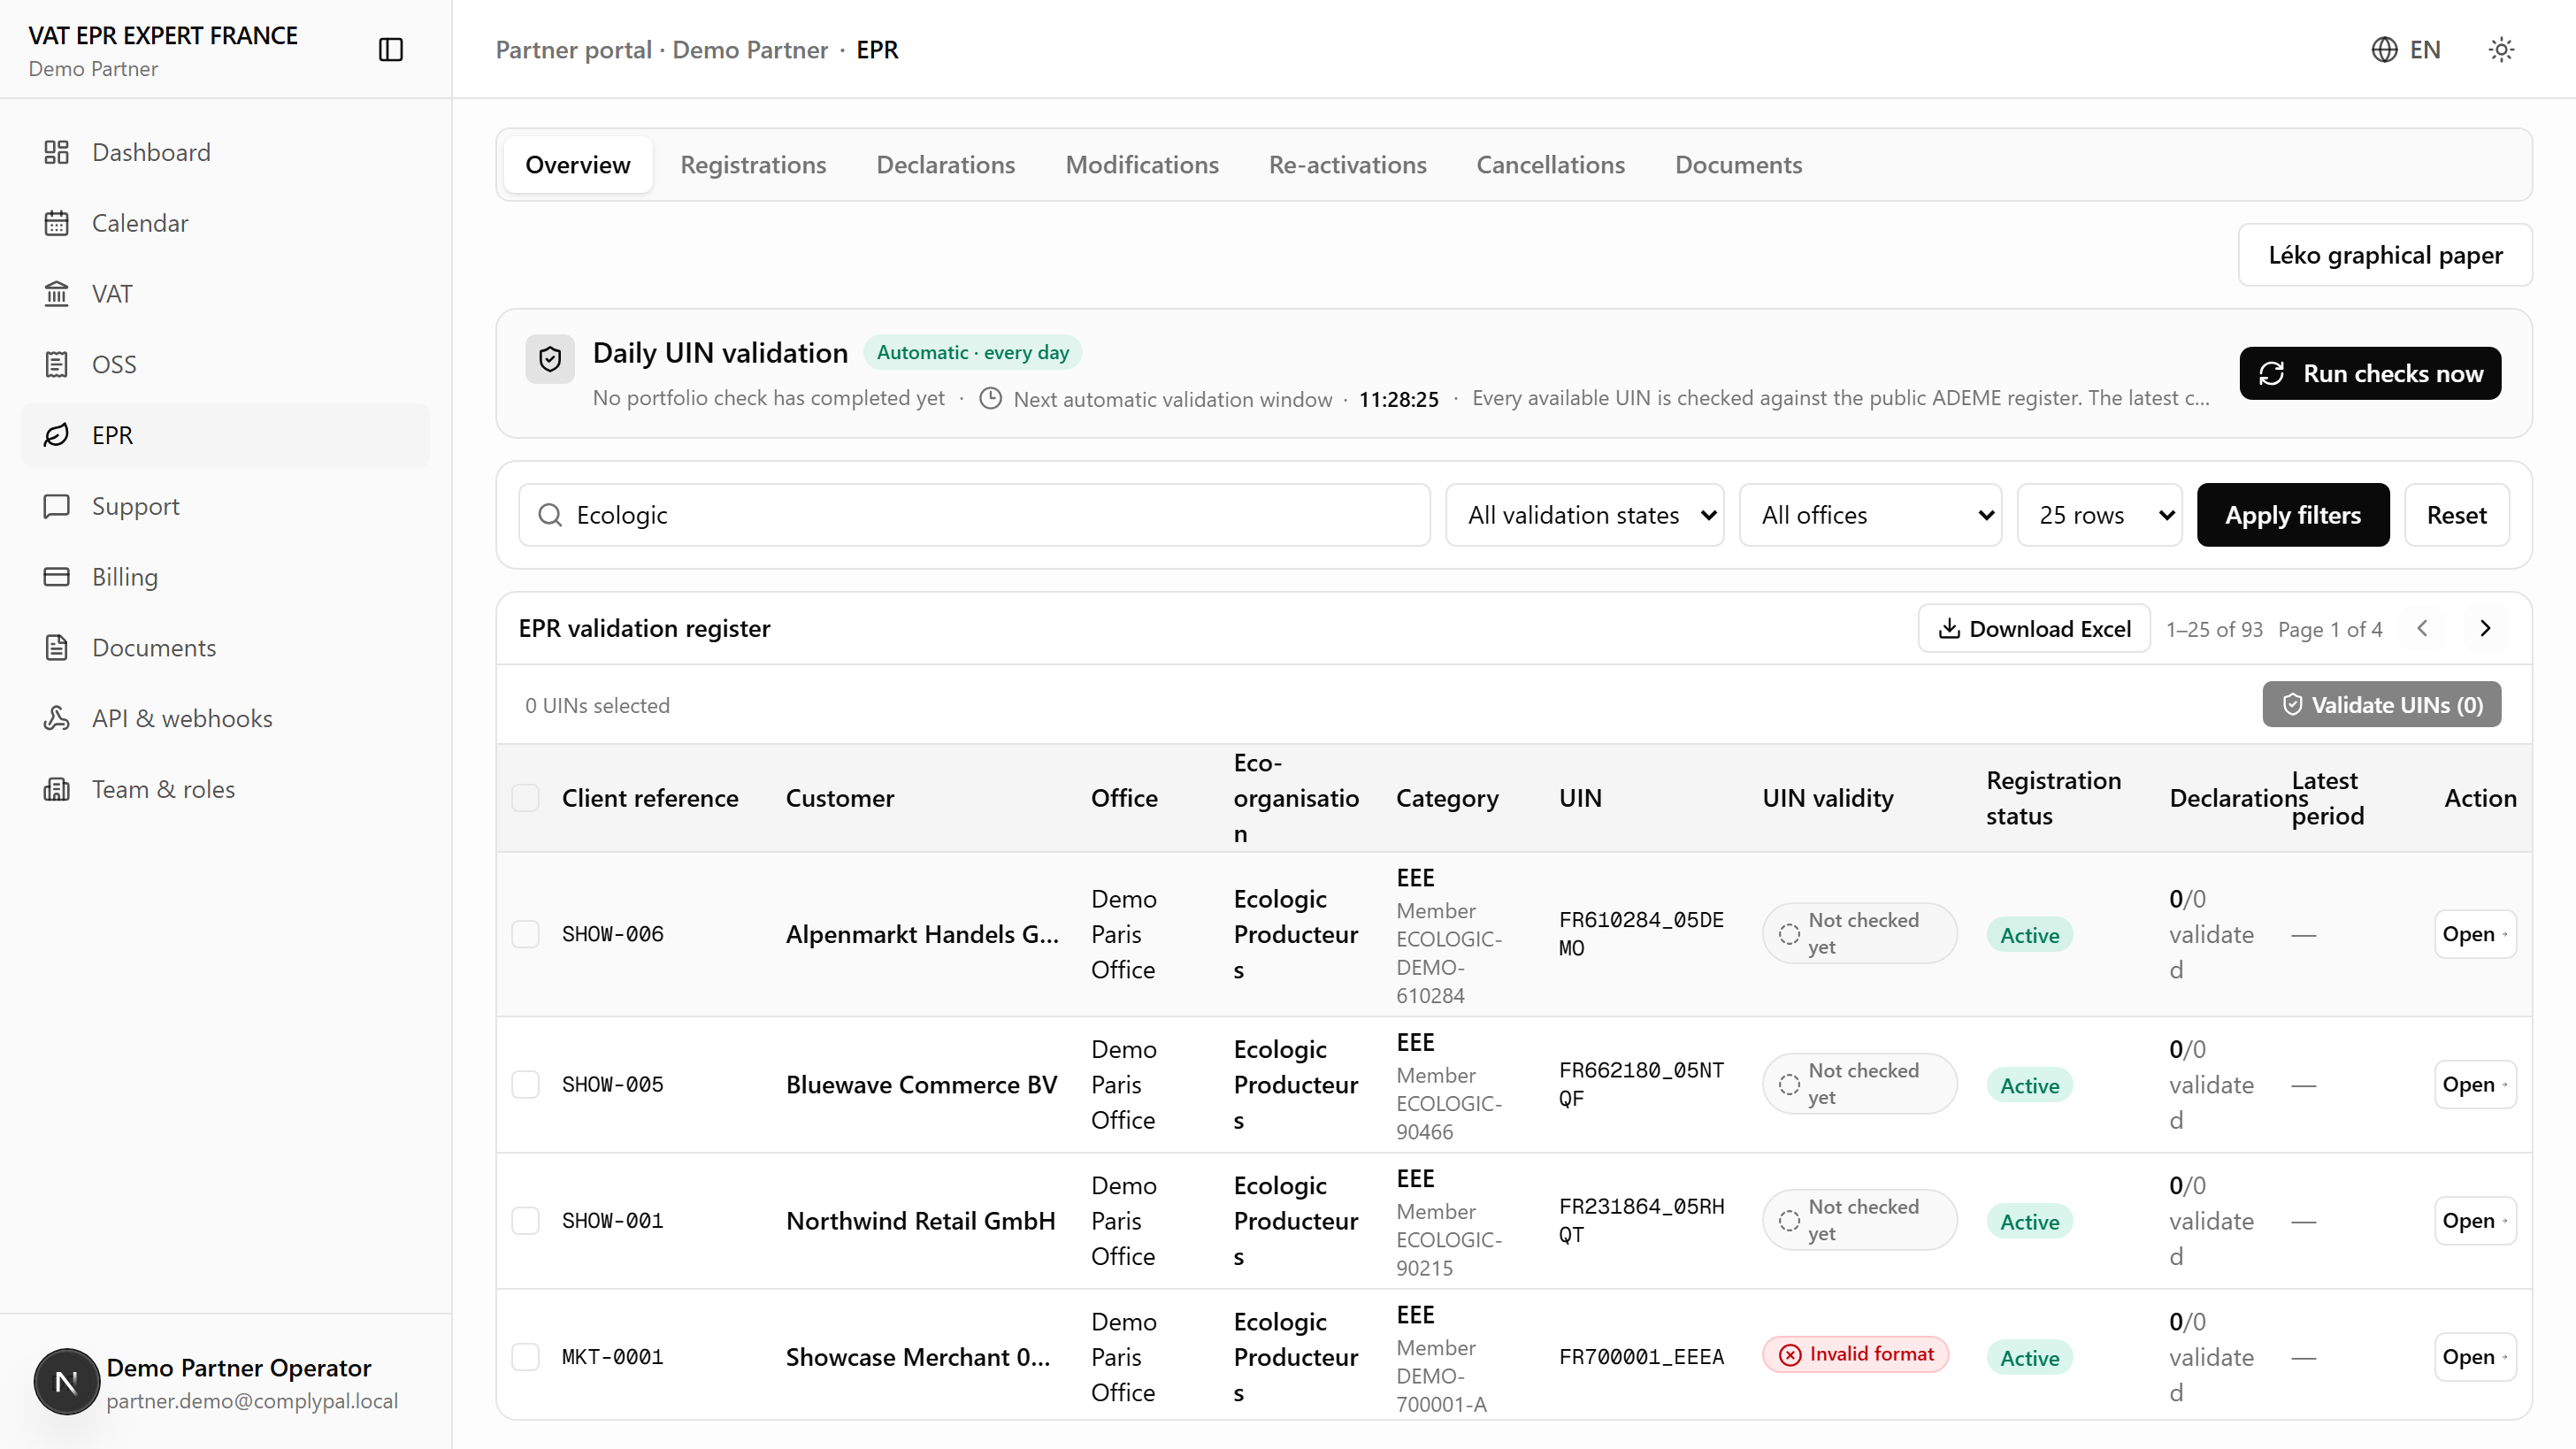Screen dimensions: 2576x1449
Task: Click the Automatic · every day badge
Action: pos(973,352)
